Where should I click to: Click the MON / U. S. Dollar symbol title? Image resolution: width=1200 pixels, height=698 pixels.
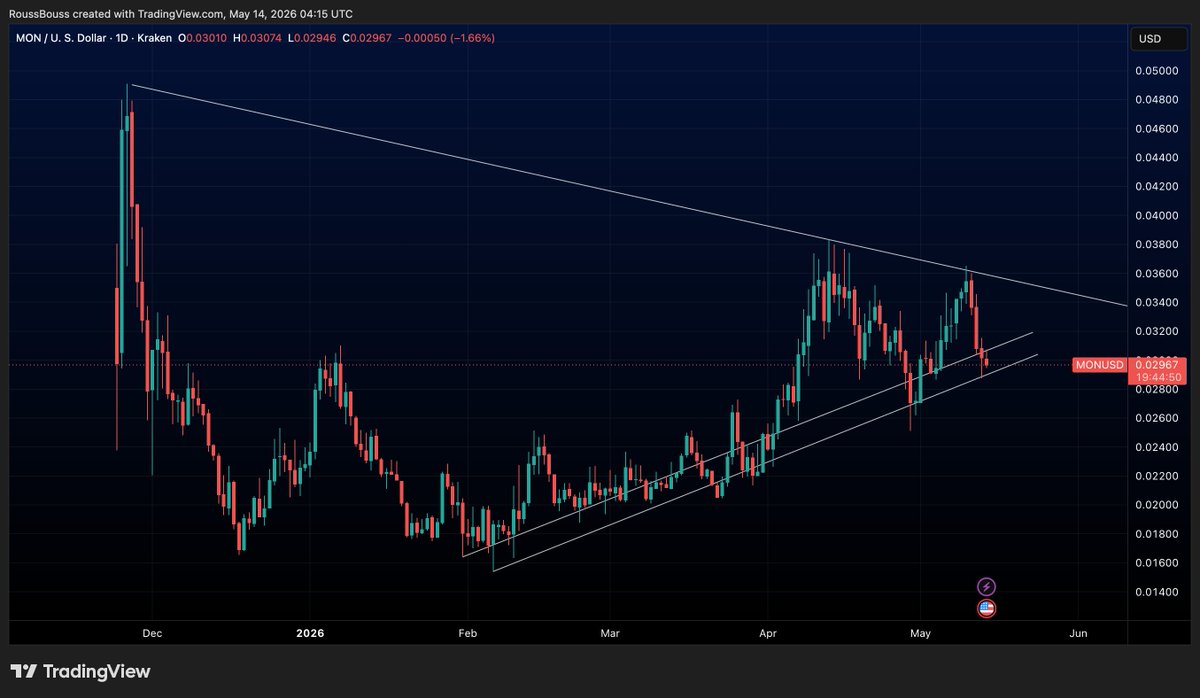[x=60, y=38]
